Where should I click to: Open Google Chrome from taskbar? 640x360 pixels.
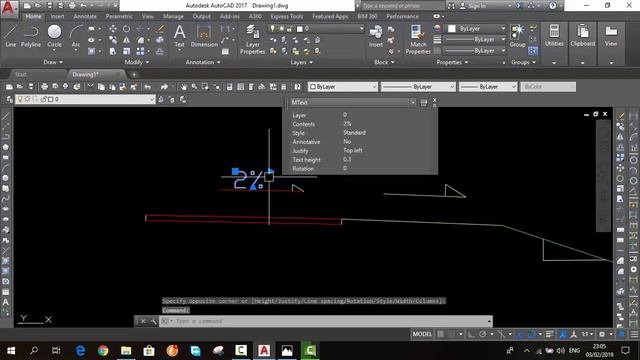click(103, 350)
